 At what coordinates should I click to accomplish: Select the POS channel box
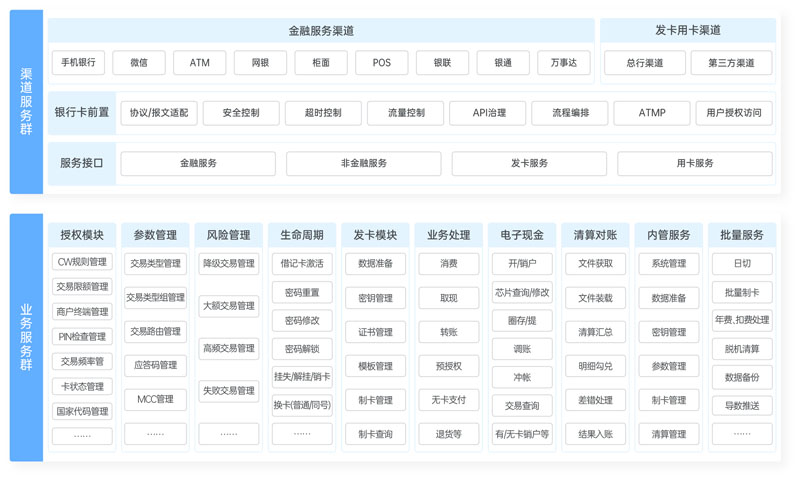pos(382,63)
